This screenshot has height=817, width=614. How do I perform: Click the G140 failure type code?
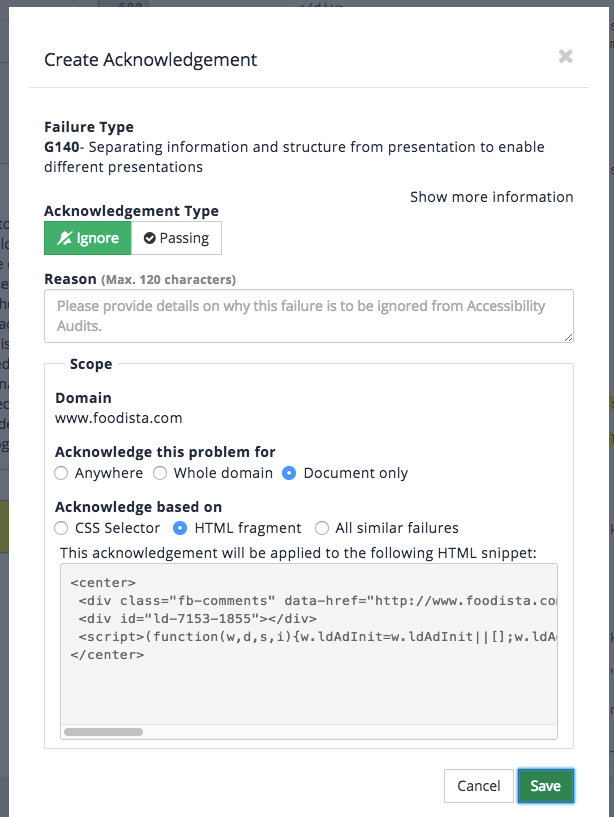pos(62,147)
